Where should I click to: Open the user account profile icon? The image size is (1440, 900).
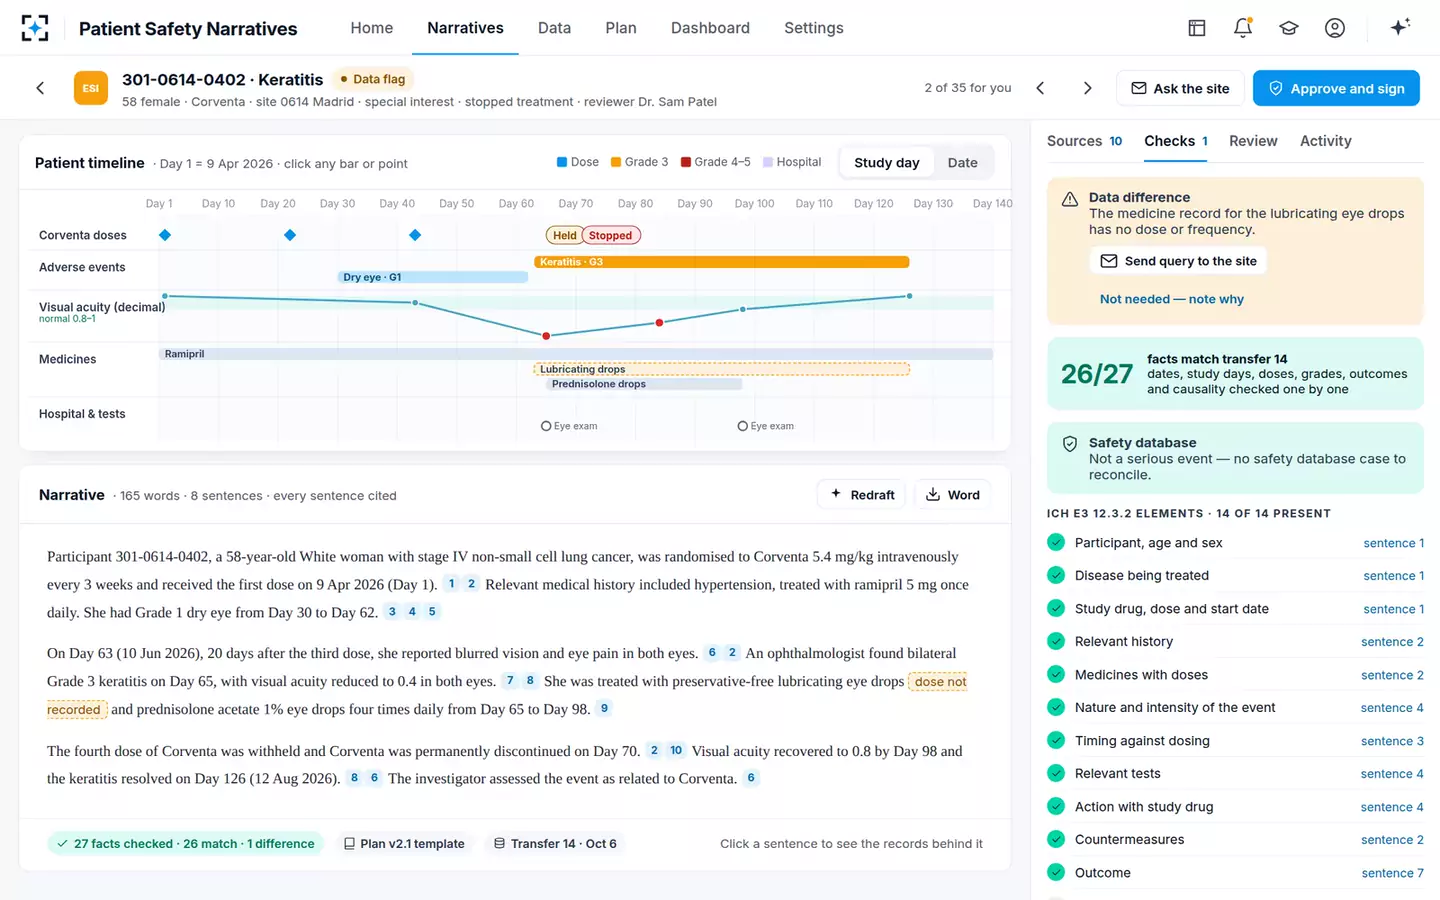1335,28
